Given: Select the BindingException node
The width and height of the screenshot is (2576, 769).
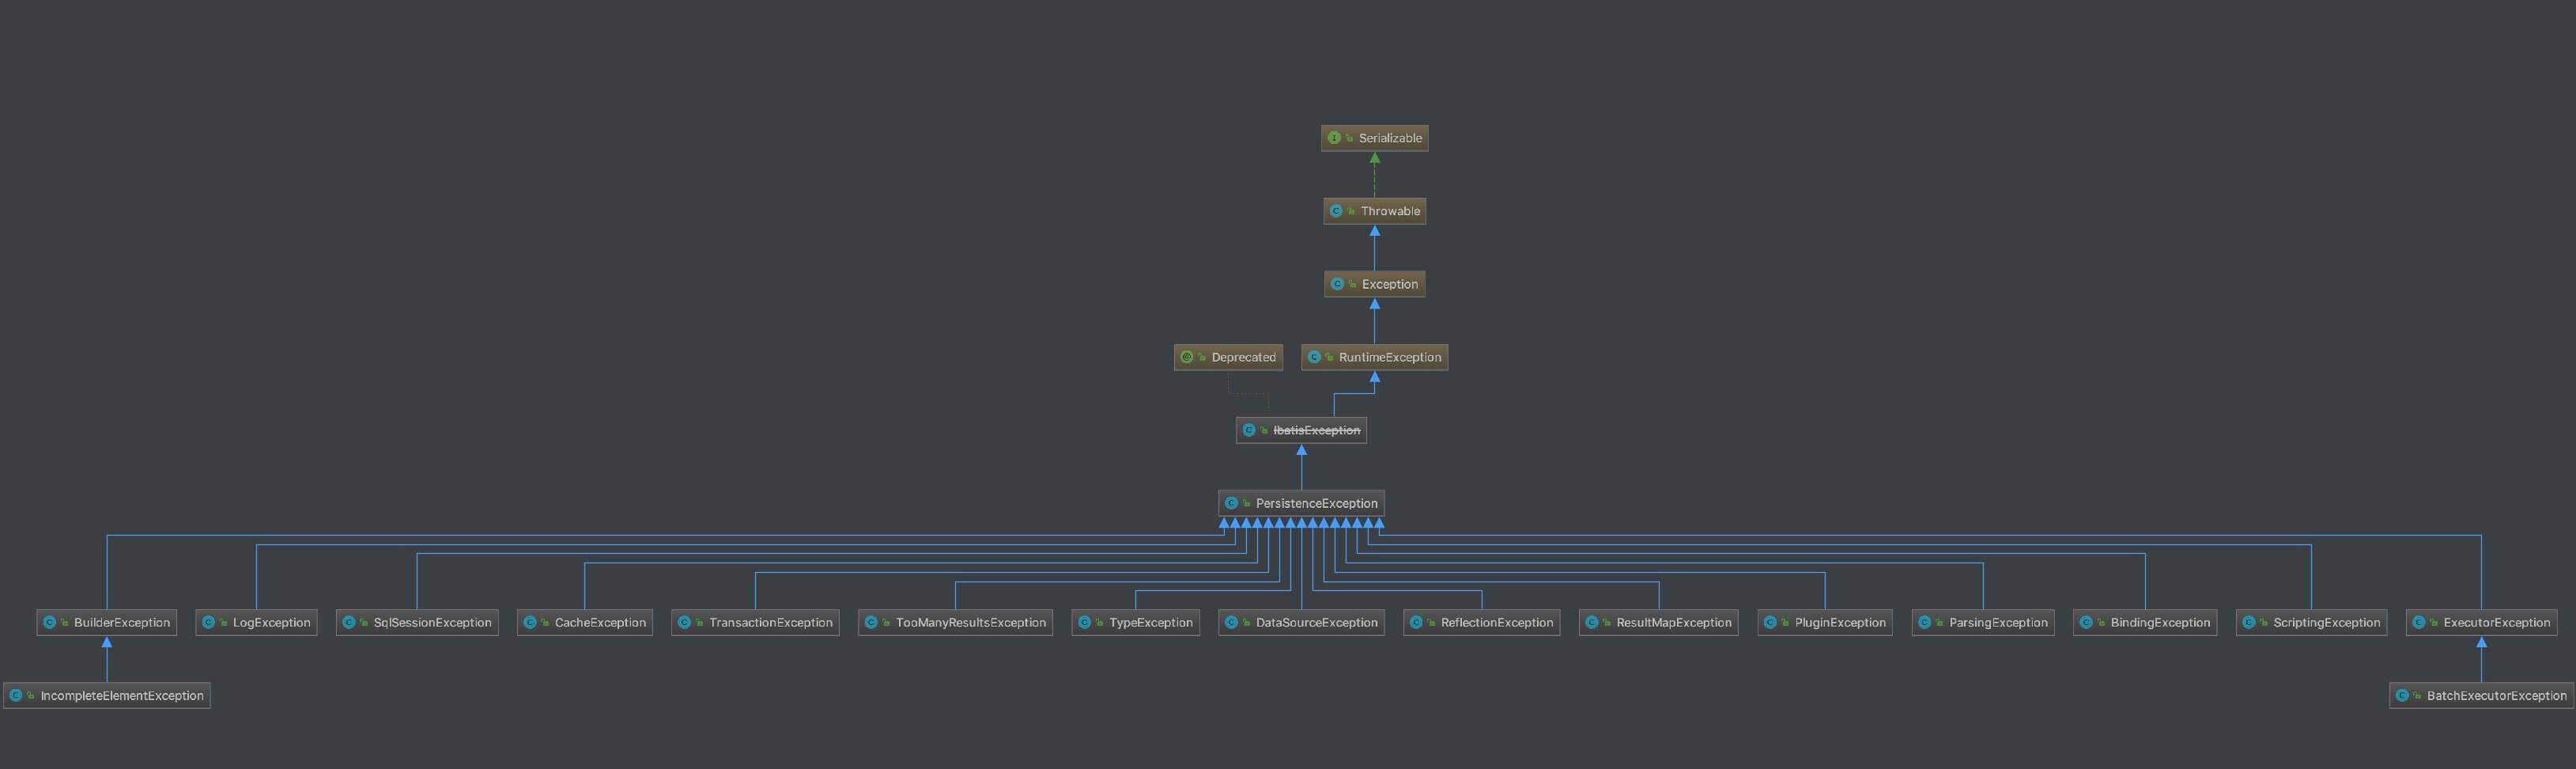Looking at the screenshot, I should pos(2145,622).
